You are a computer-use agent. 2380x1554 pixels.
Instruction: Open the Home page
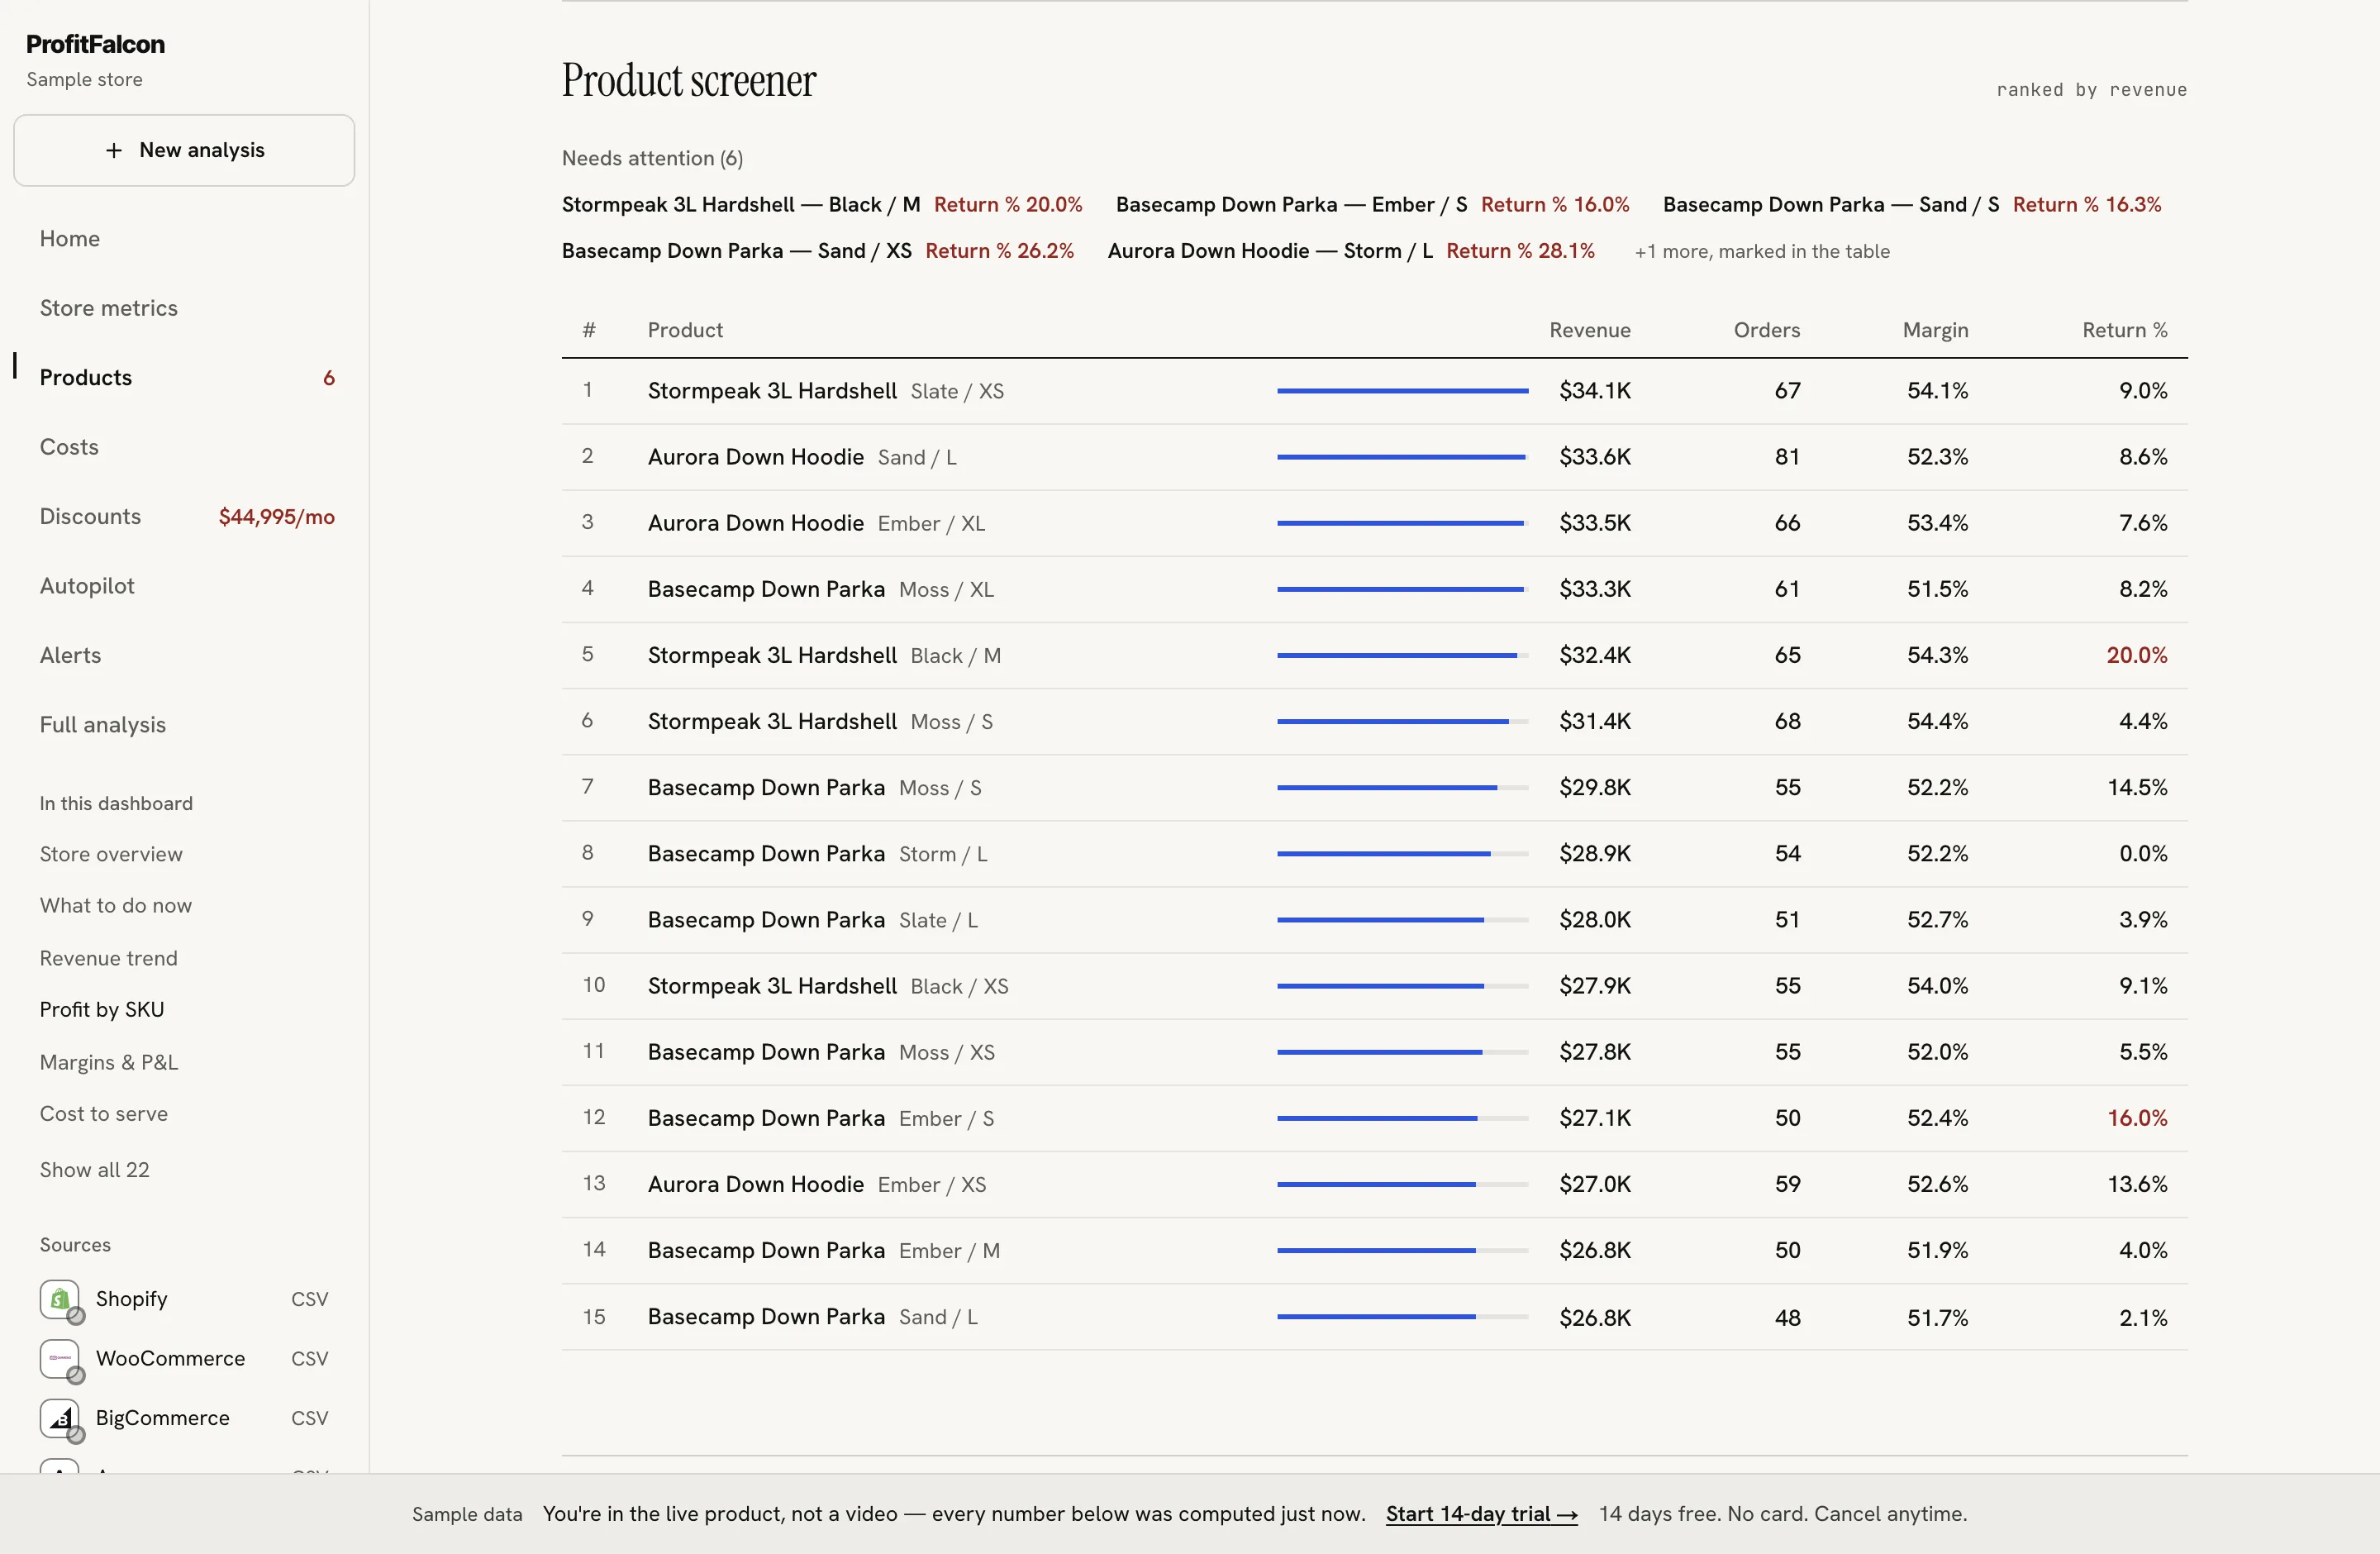pos(70,239)
